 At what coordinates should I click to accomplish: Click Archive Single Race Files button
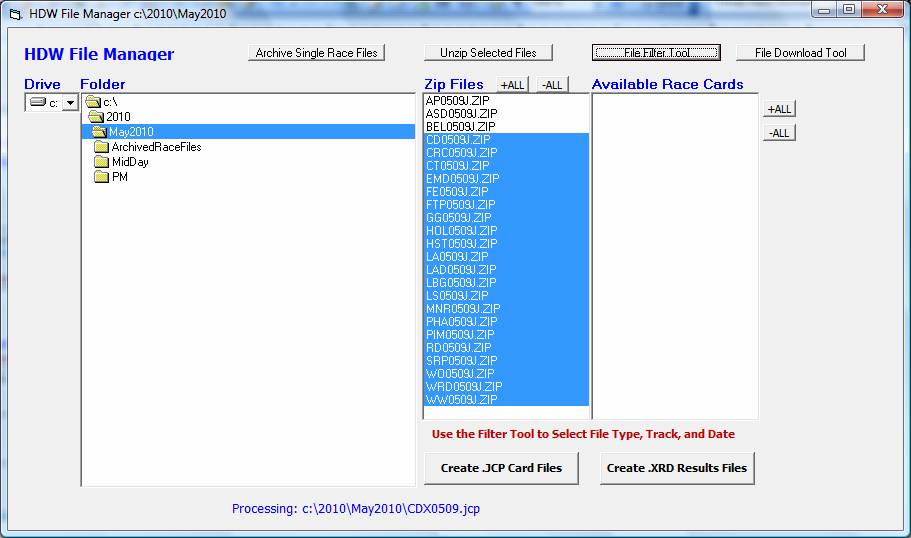[x=316, y=53]
